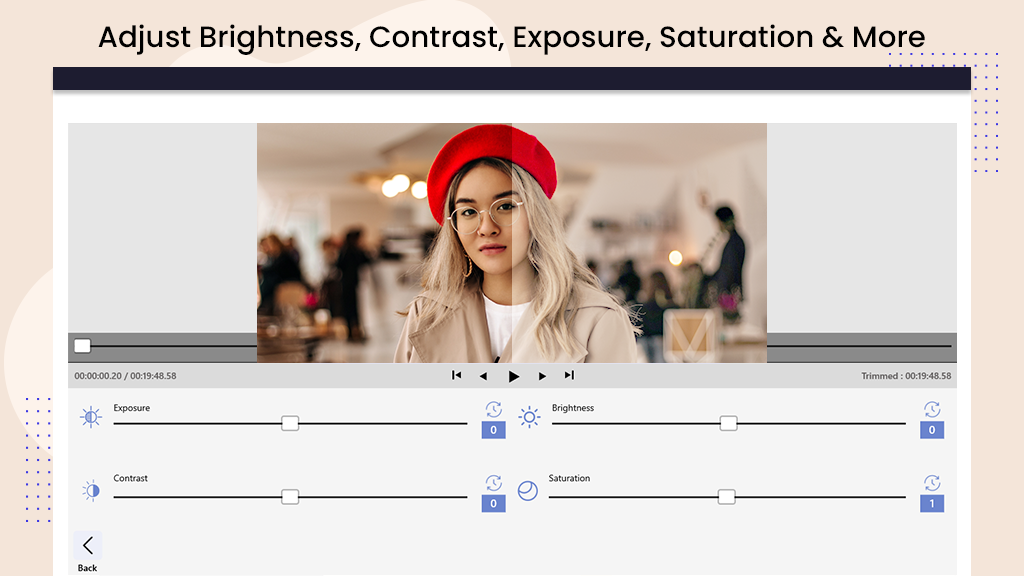The height and width of the screenshot is (576, 1024).
Task: Skip to the start of the video
Action: pyautogui.click(x=456, y=376)
